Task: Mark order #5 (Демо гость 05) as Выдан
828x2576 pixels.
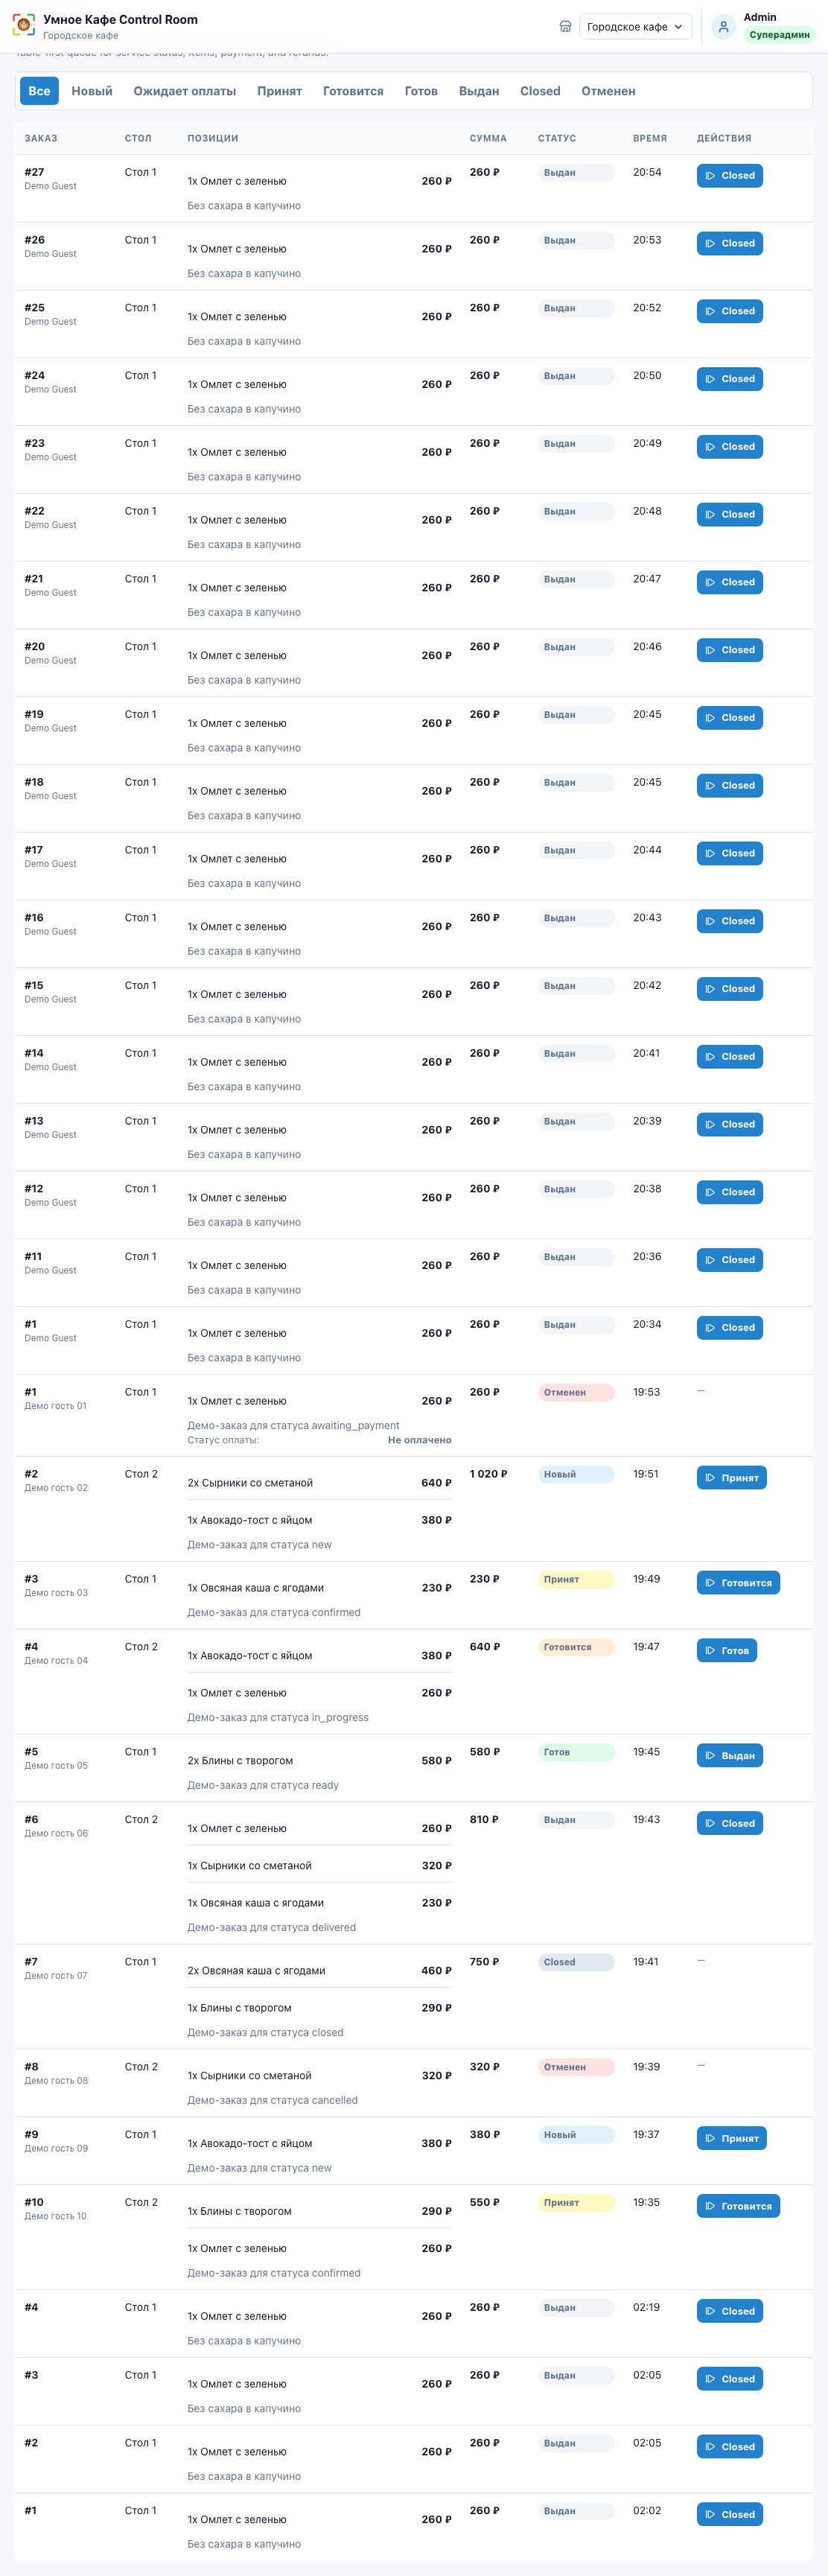Action: (729, 1756)
